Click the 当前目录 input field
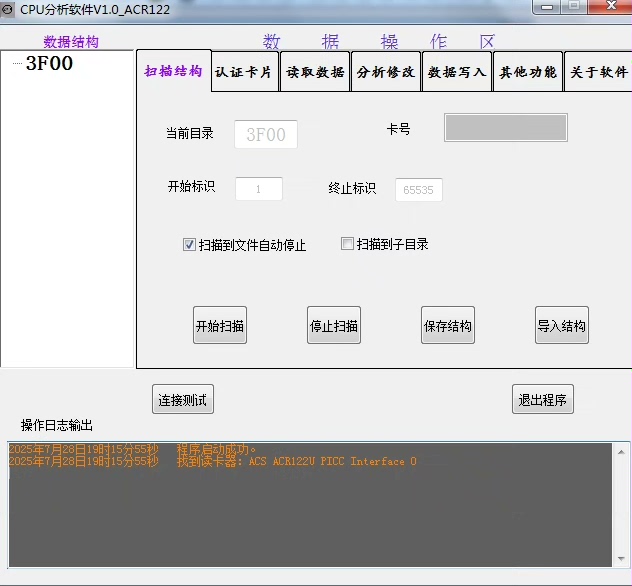This screenshot has width=632, height=586. pos(266,134)
